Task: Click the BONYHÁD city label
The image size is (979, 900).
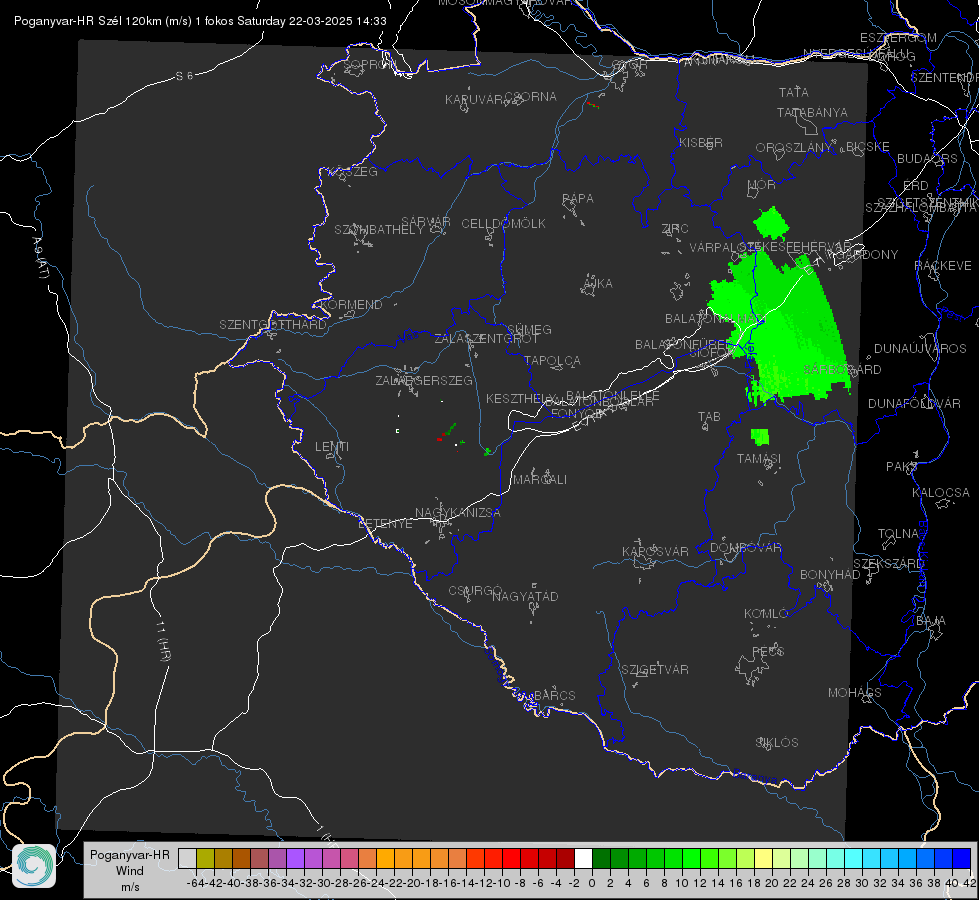Action: tap(830, 575)
